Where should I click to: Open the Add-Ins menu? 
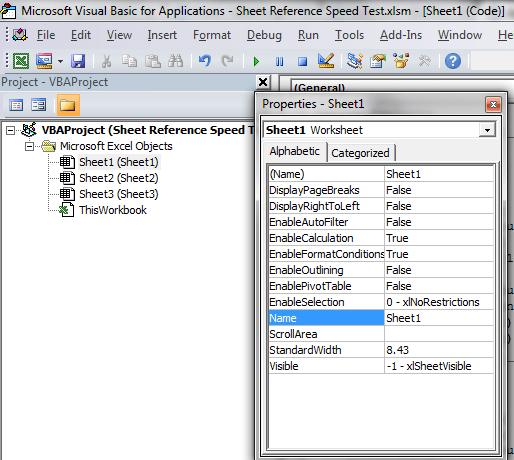pos(401,35)
